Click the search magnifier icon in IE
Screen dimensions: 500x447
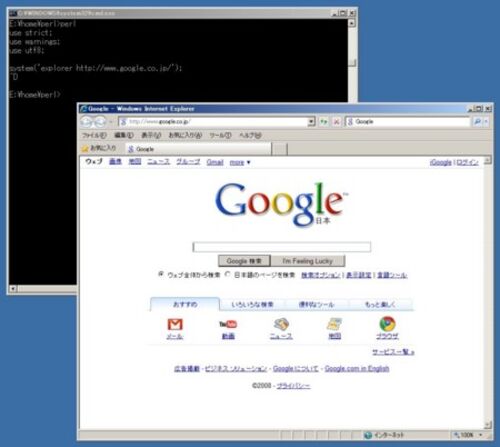477,122
